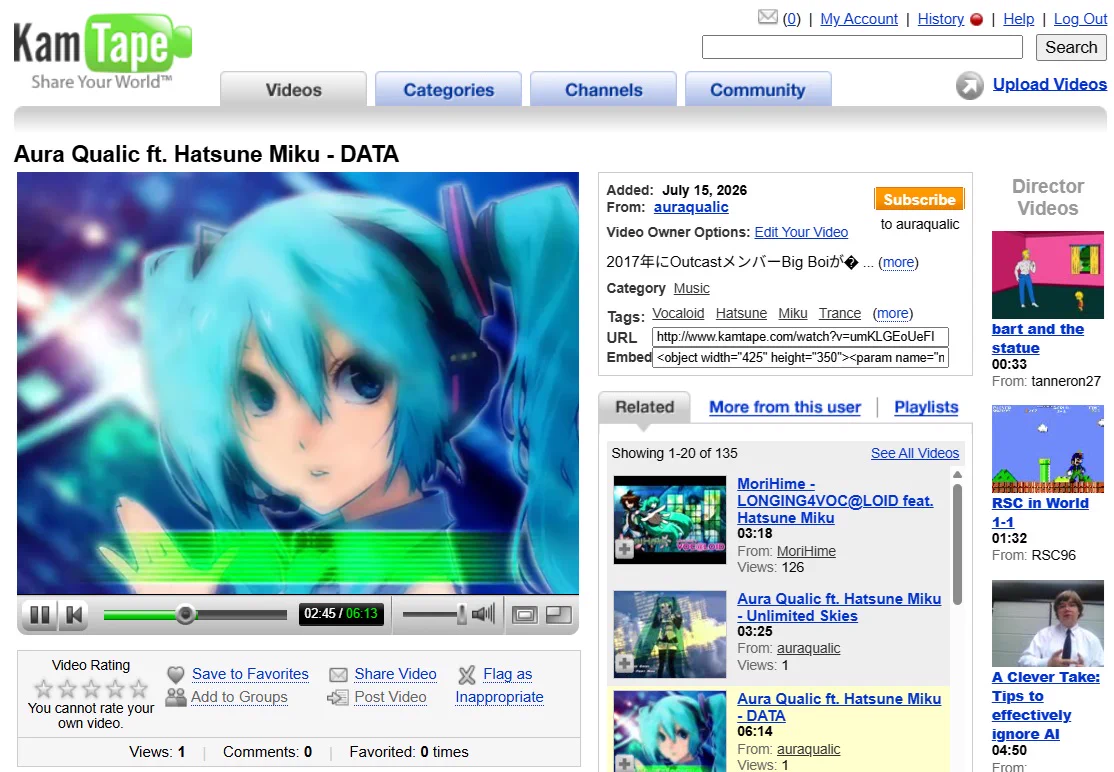1114x772 pixels.
Task: Open the Categories tab
Action: tap(448, 89)
